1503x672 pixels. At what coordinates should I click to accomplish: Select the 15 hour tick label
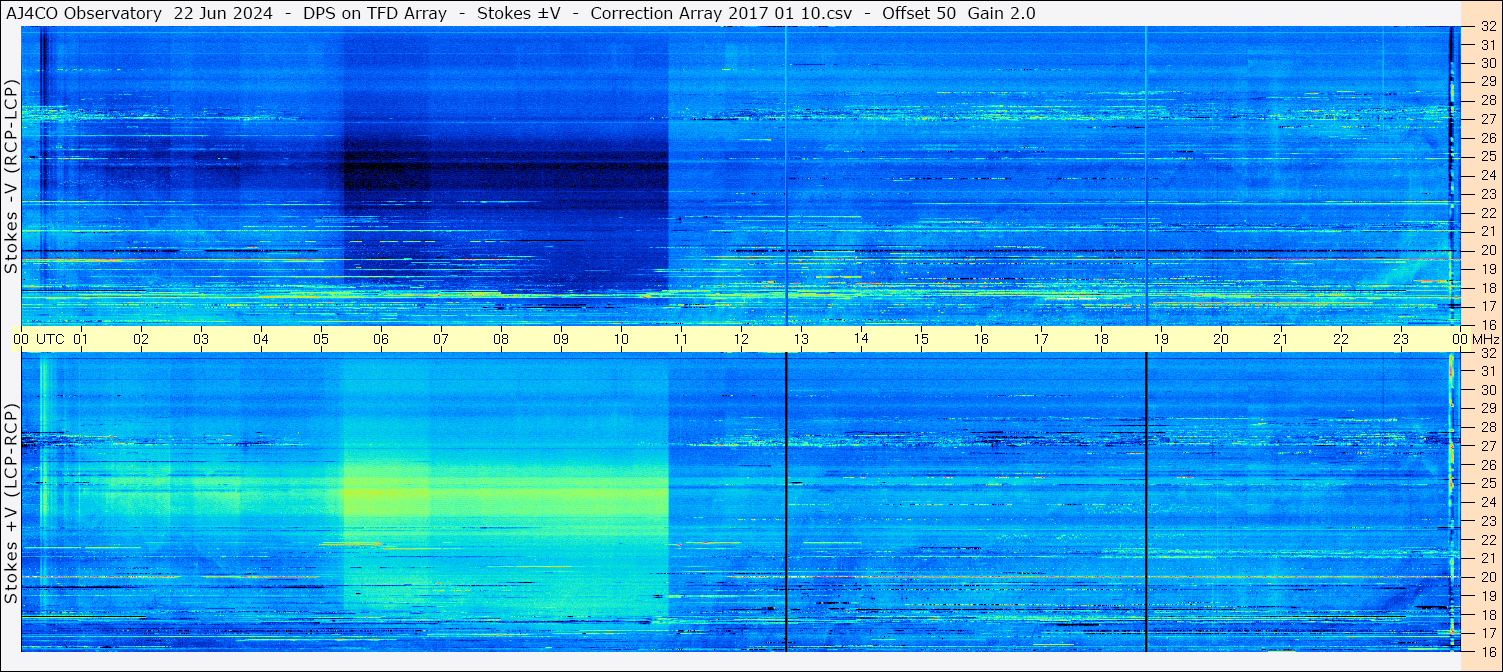[x=921, y=339]
